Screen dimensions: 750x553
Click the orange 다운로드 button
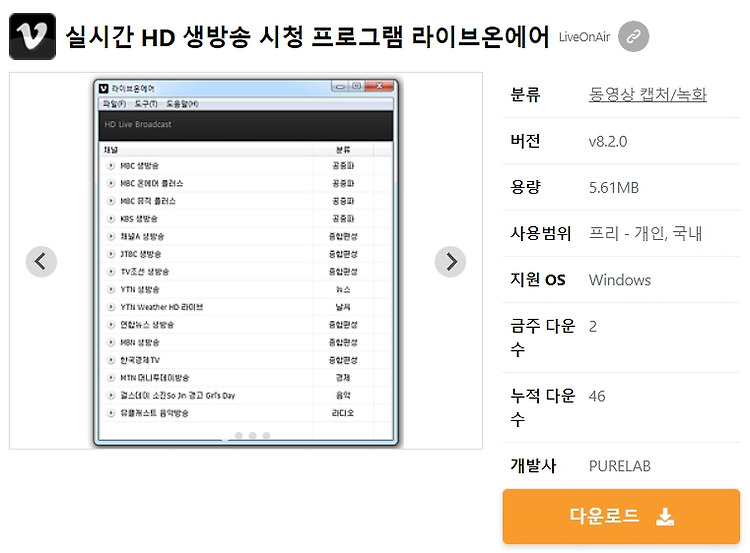(621, 516)
